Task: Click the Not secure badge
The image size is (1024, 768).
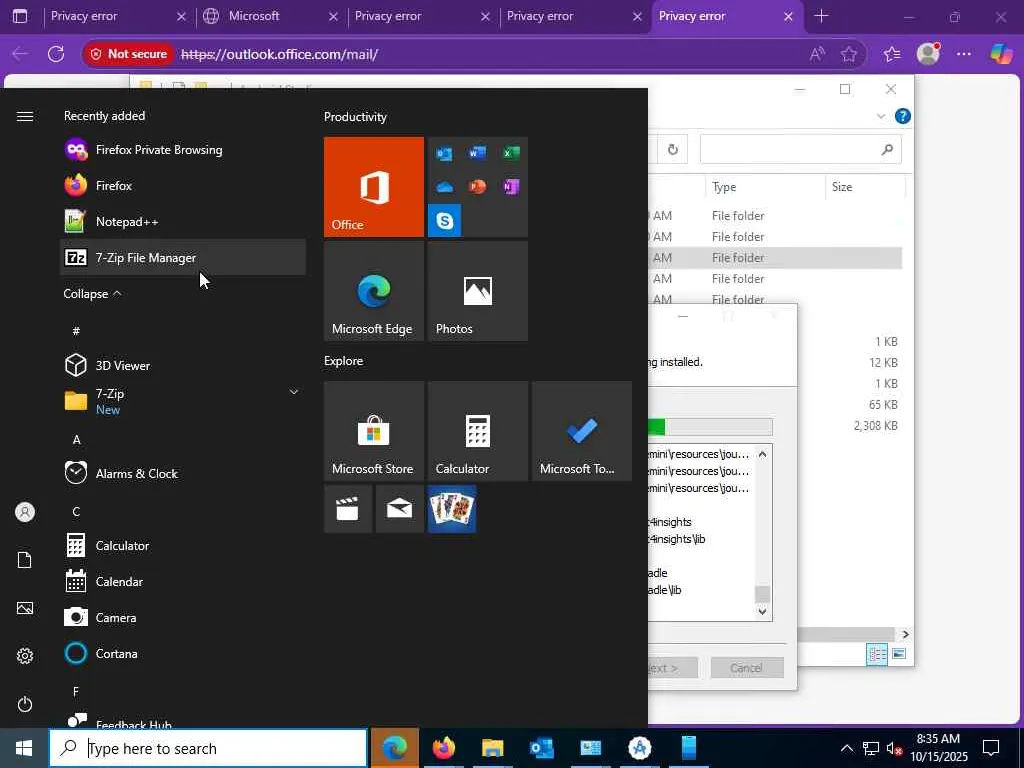Action: click(x=129, y=54)
